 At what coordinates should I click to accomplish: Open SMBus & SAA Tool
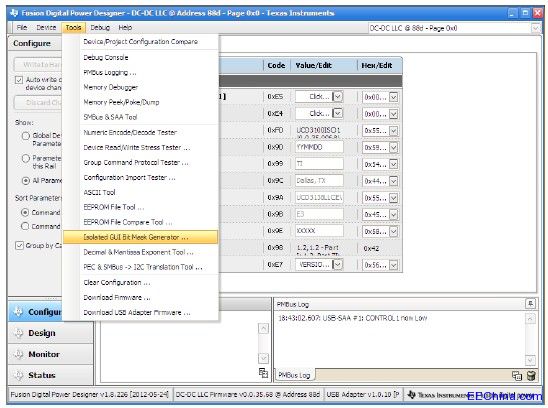tap(140, 117)
